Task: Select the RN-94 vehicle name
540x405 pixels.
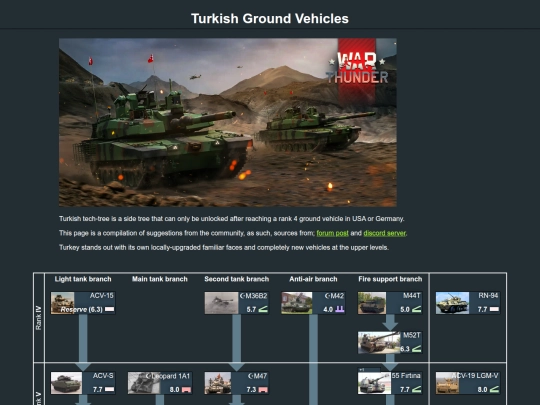Action: pos(488,296)
